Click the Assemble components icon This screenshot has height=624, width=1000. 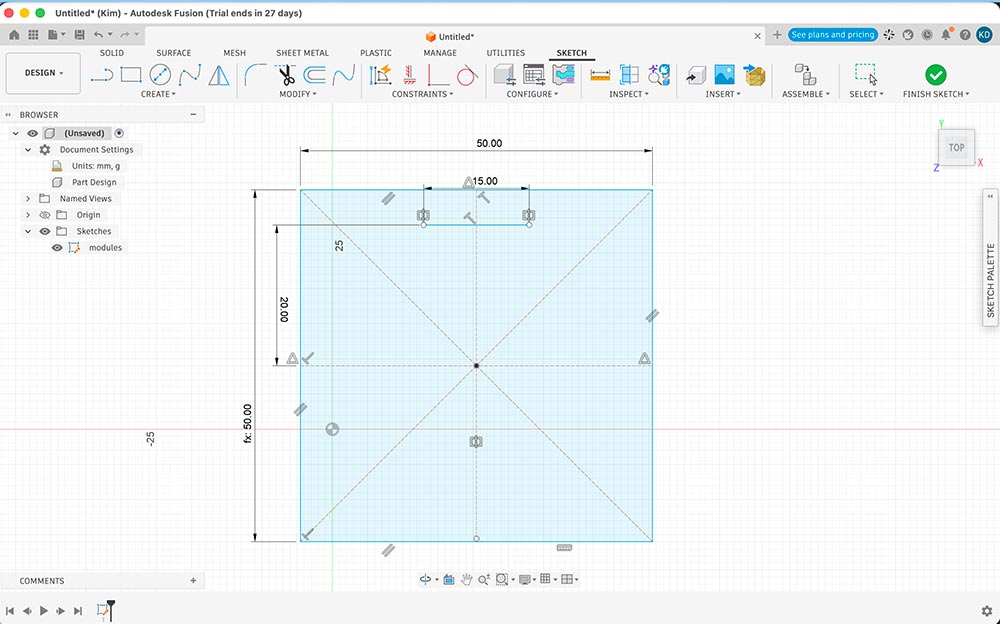[805, 75]
